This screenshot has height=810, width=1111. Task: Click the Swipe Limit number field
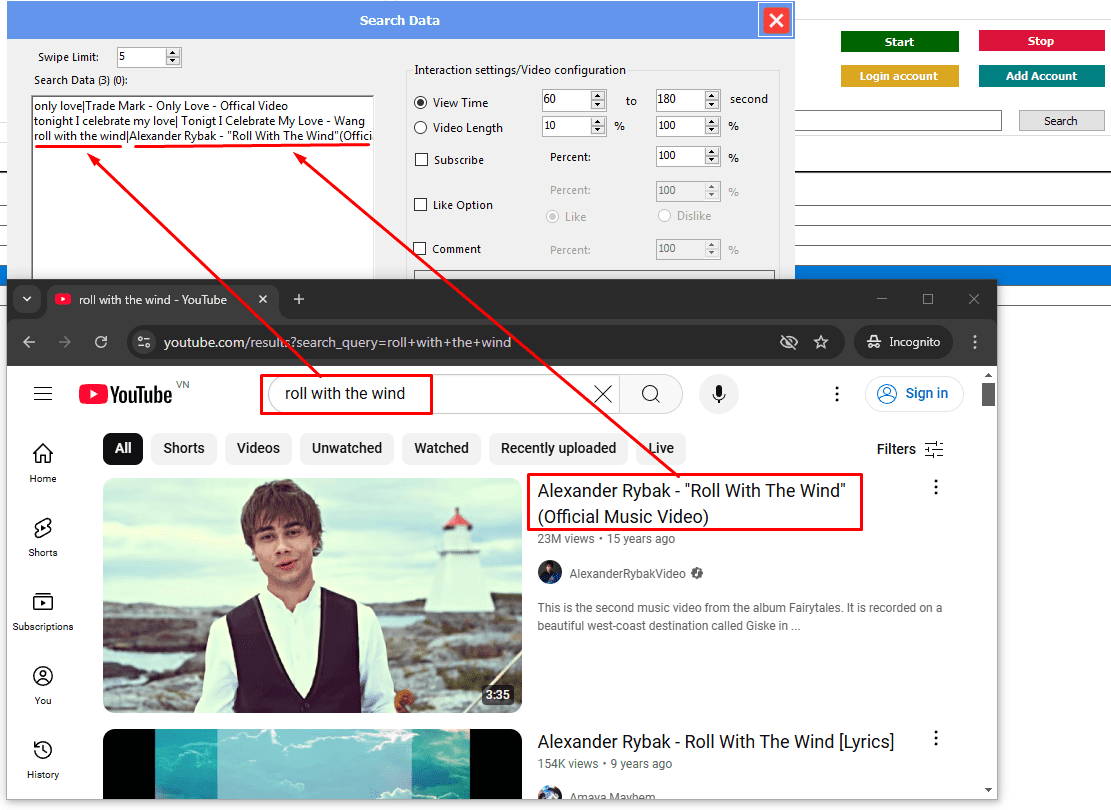[141, 57]
